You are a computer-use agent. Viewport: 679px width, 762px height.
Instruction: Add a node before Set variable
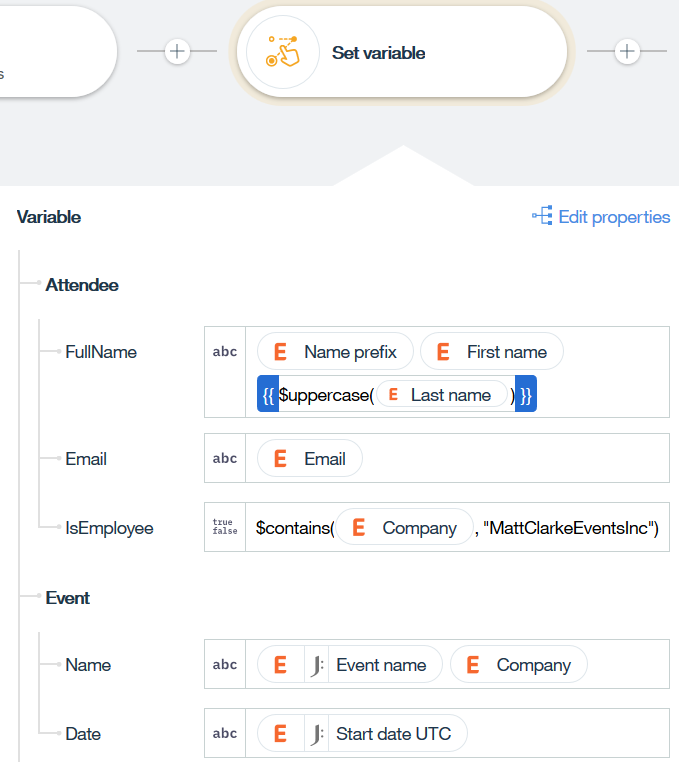(177, 52)
